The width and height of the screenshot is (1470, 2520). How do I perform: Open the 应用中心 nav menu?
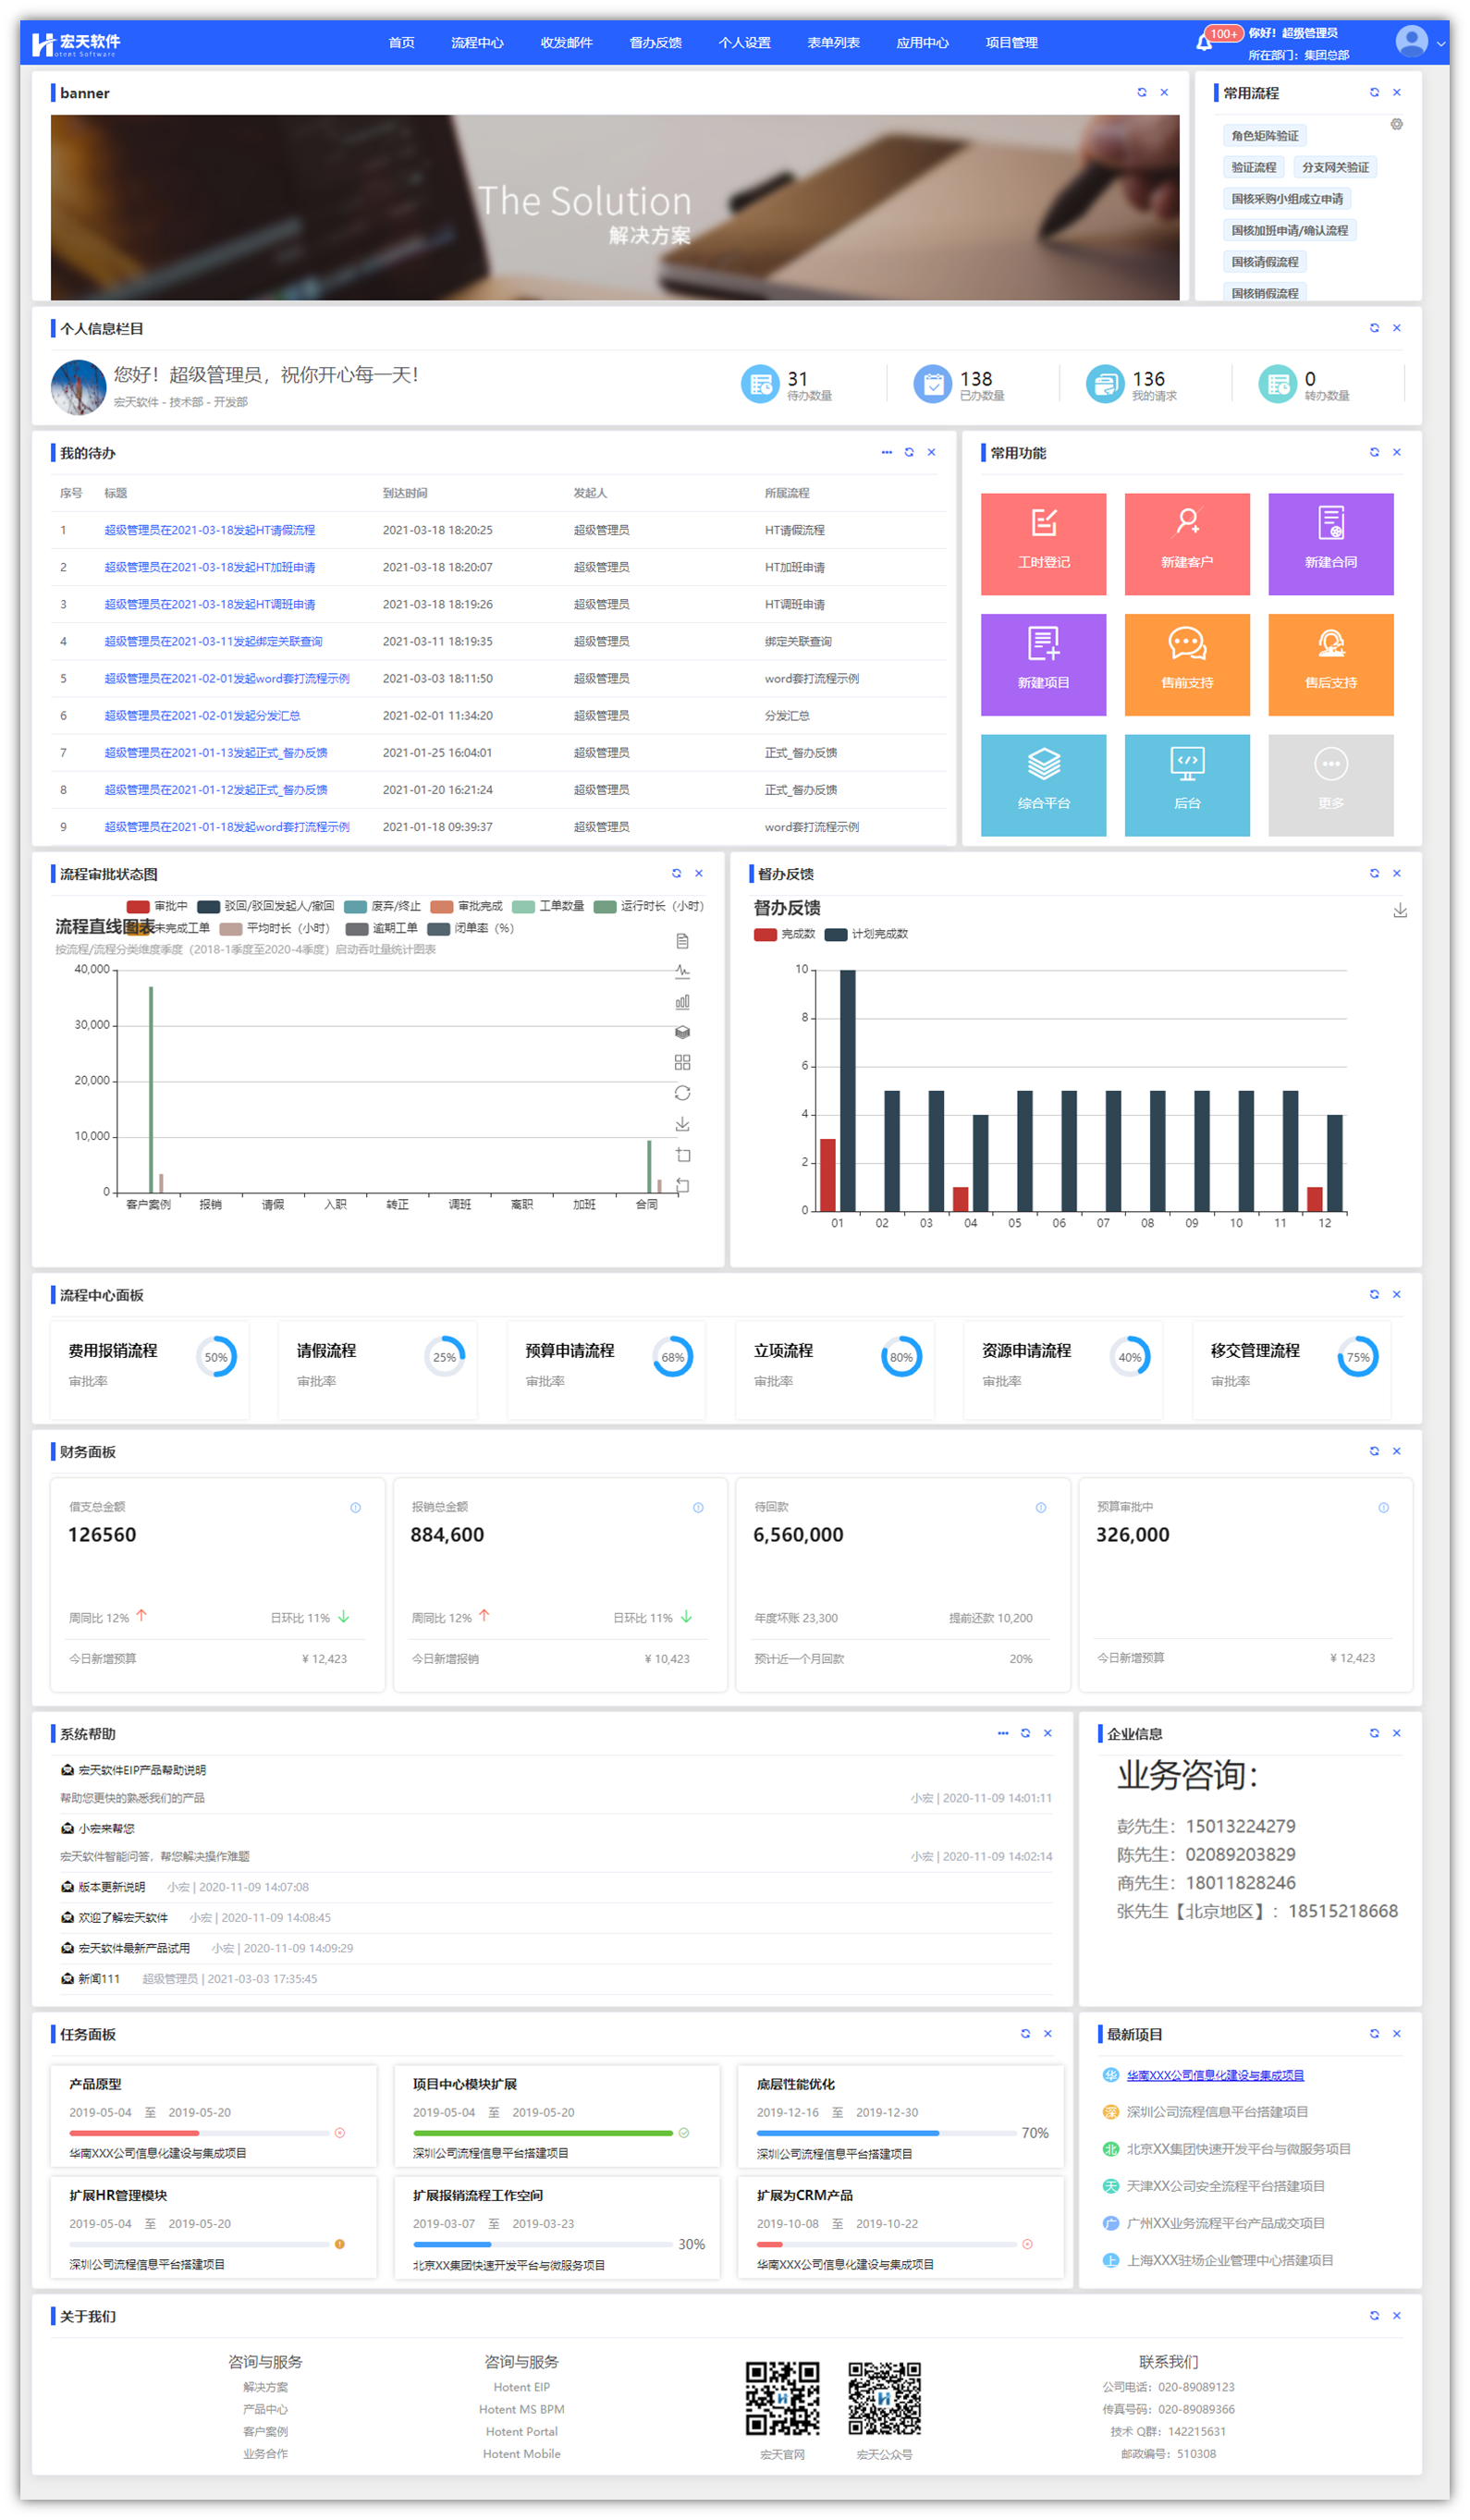tap(922, 42)
